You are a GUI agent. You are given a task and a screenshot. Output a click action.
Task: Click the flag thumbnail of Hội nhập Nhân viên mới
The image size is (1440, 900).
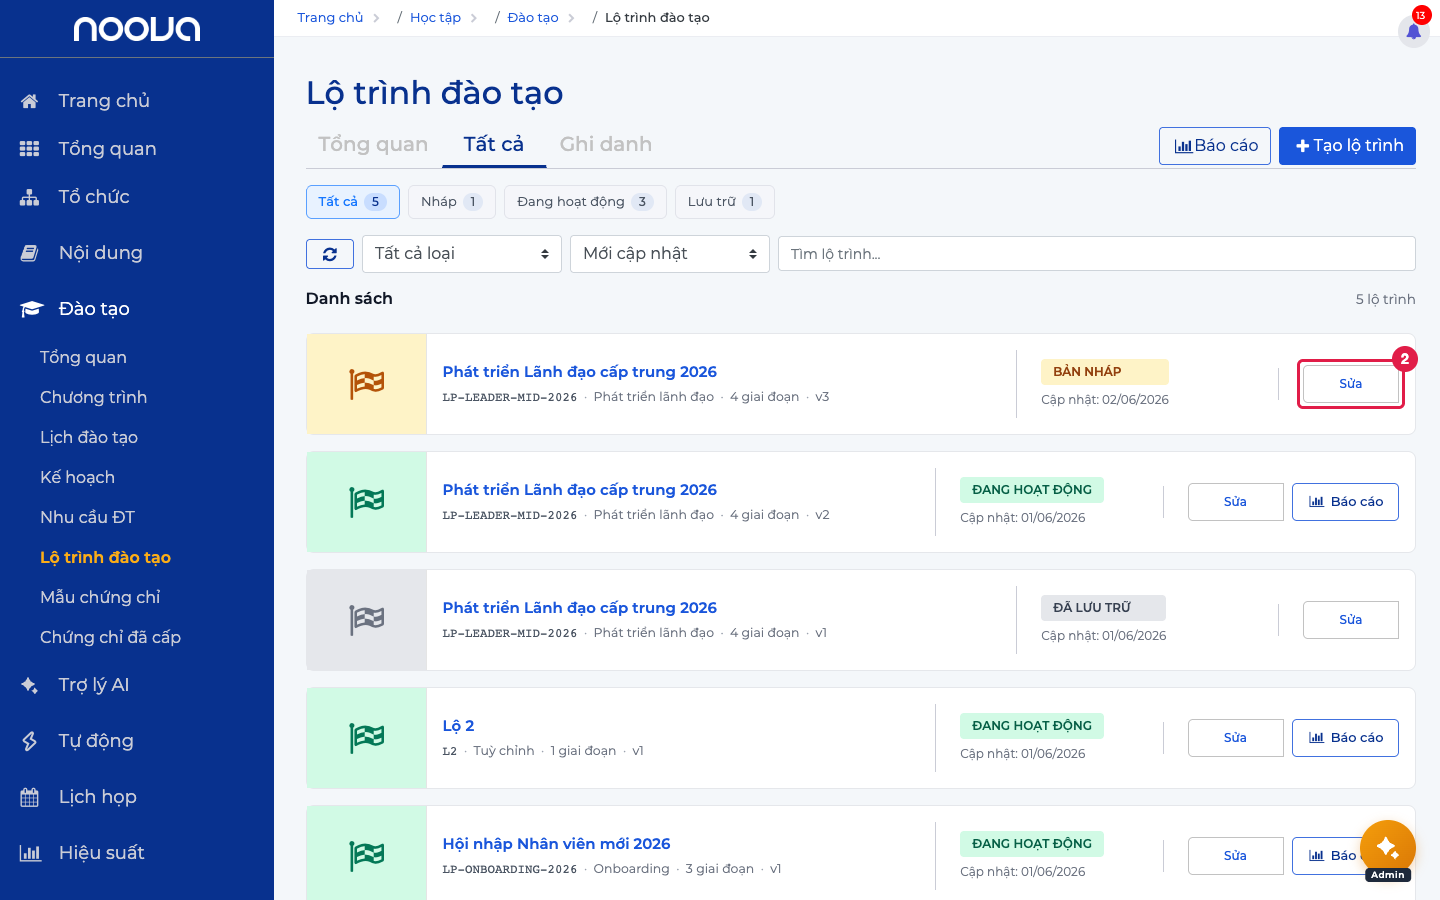pyautogui.click(x=367, y=853)
